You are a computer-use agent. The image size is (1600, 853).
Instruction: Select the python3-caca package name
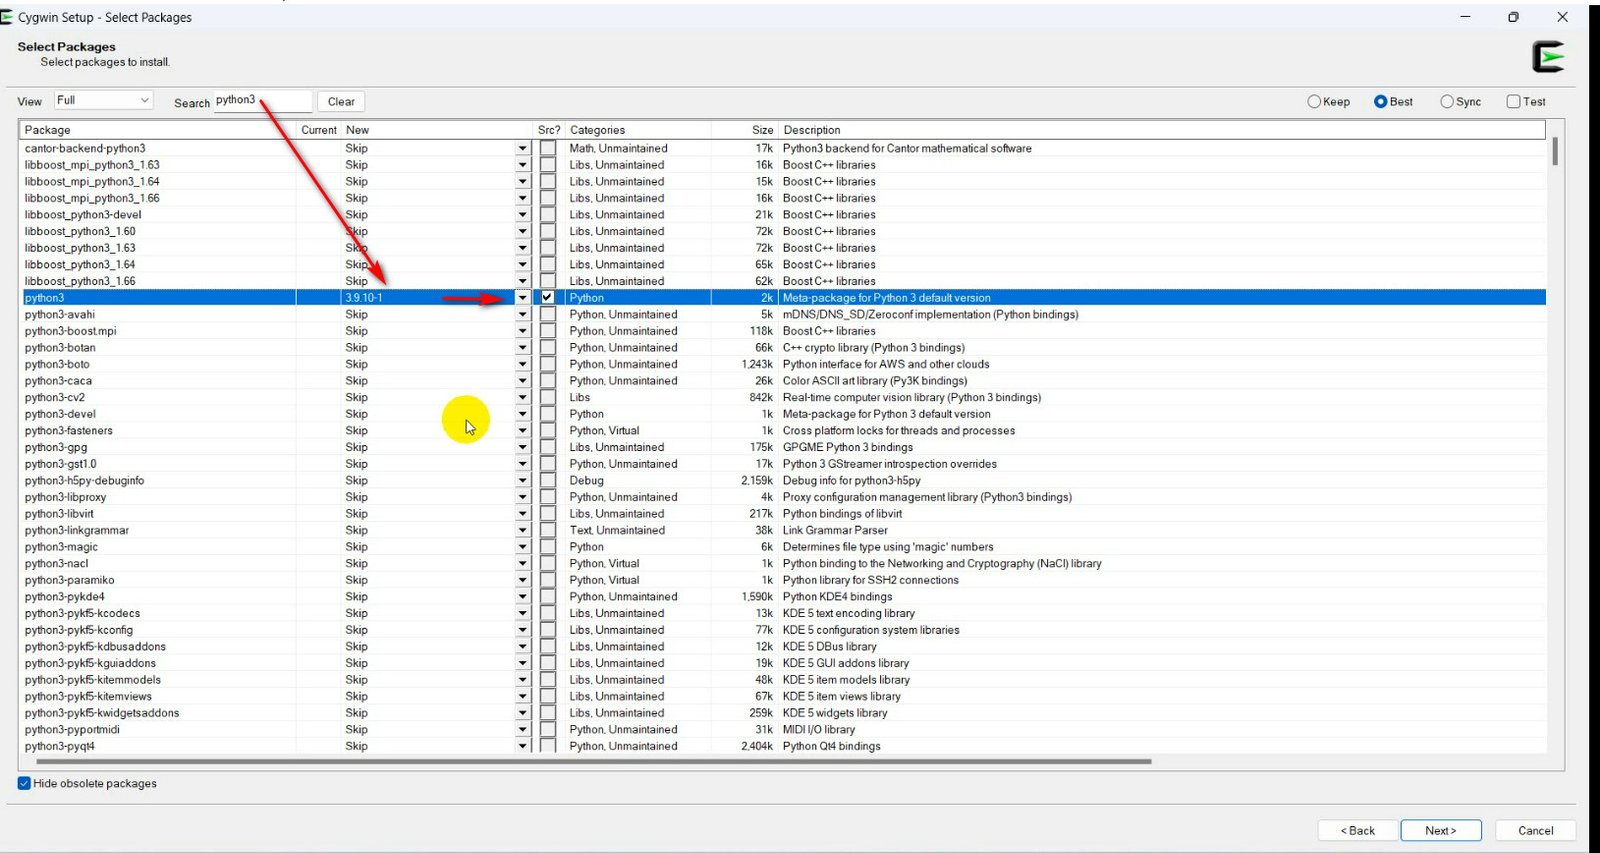coord(58,381)
